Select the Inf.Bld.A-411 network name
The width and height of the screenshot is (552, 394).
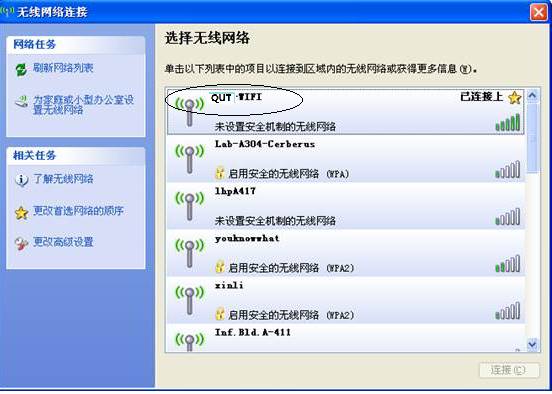tap(253, 332)
